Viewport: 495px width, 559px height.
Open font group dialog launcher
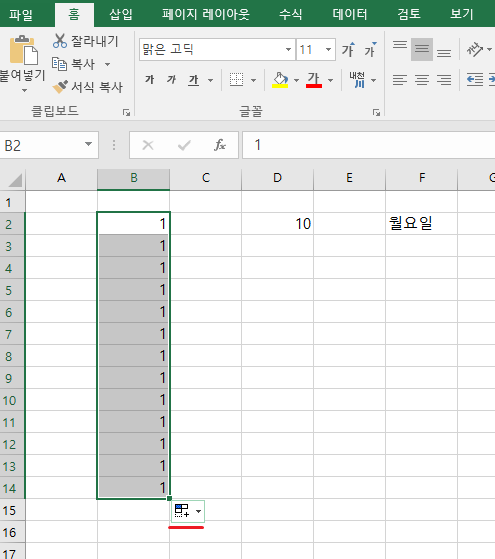[x=376, y=113]
